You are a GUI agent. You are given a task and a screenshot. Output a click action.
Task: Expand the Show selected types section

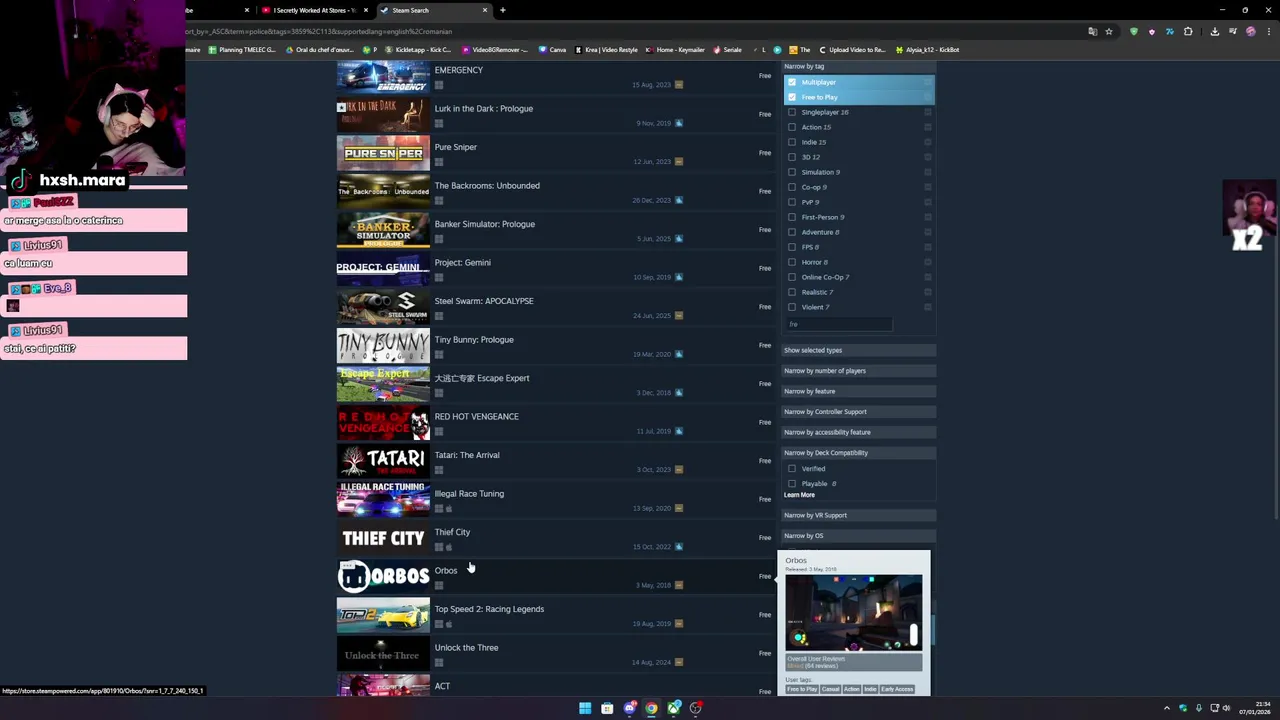pyautogui.click(x=858, y=350)
